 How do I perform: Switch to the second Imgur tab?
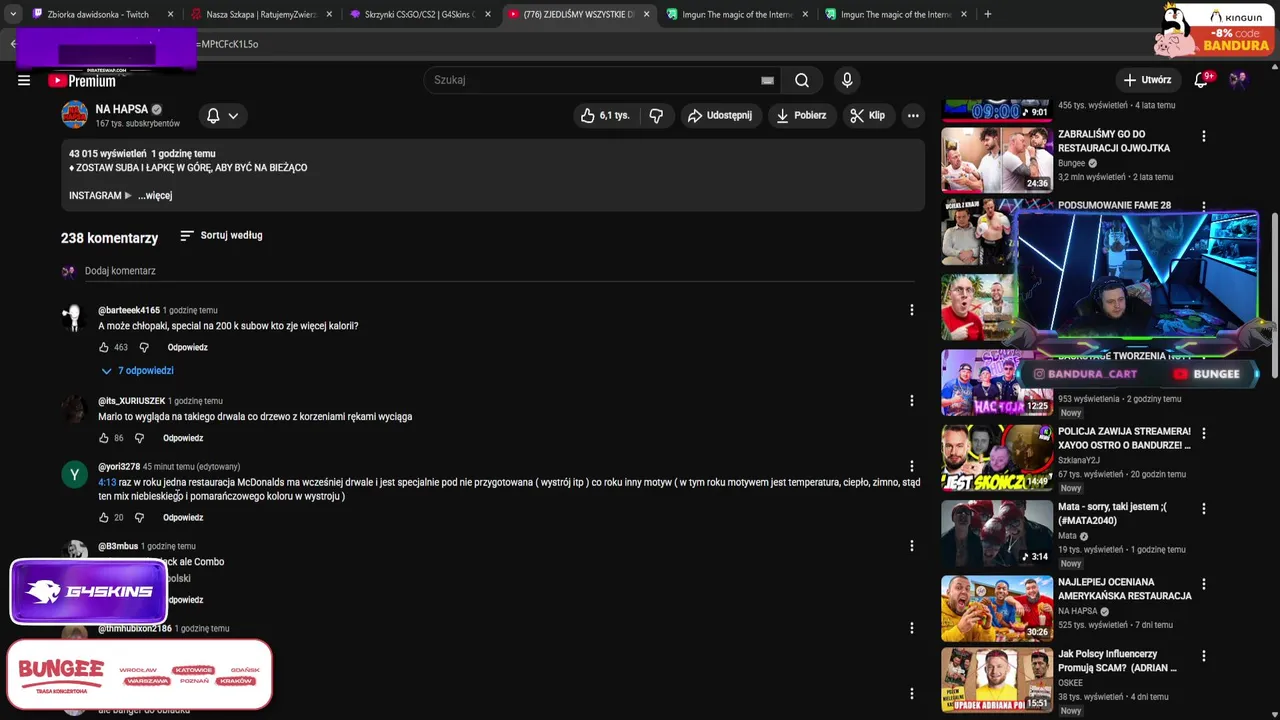[895, 15]
